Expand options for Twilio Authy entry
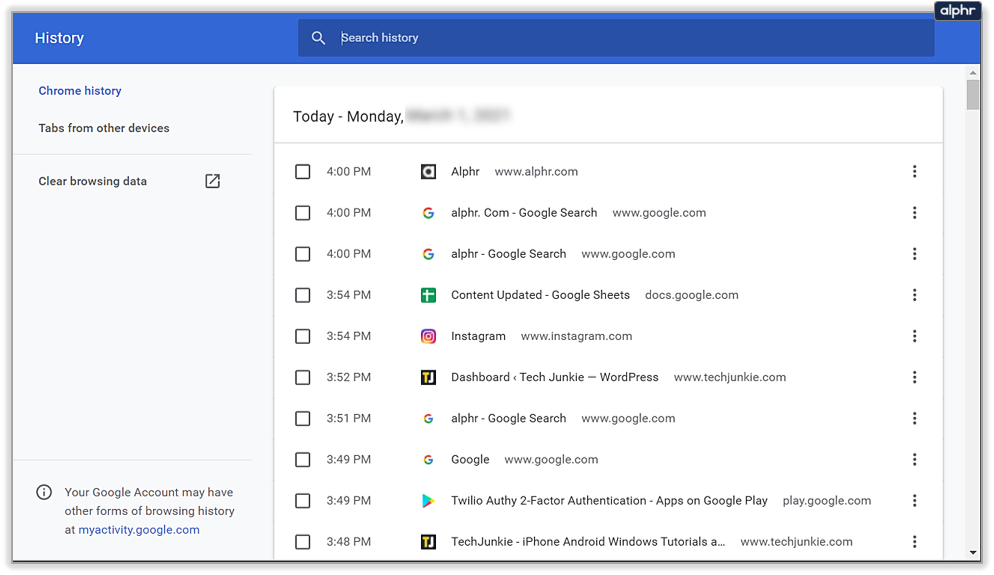994x575 pixels. pos(914,501)
